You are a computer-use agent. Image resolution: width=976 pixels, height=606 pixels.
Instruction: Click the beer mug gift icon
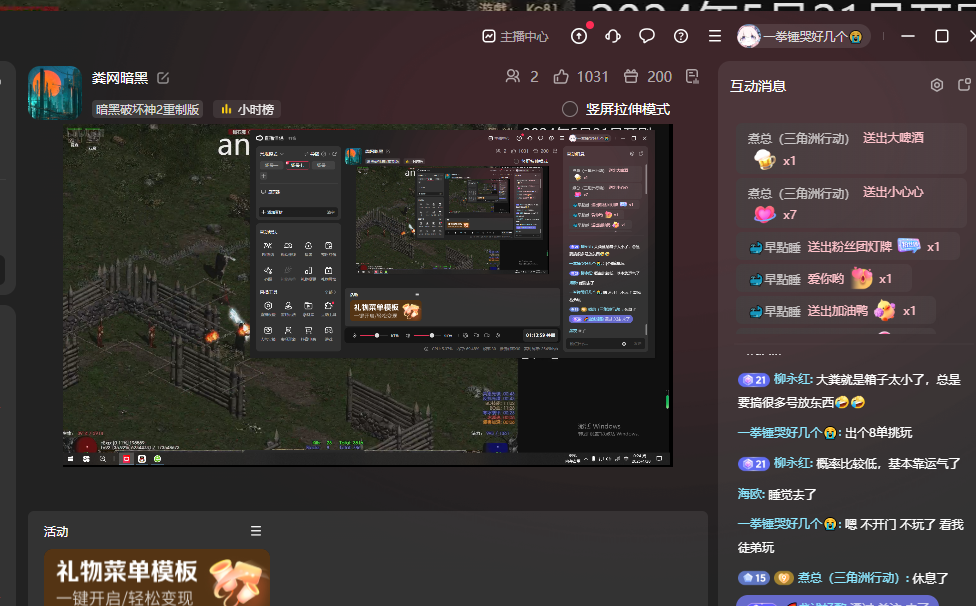coord(764,160)
